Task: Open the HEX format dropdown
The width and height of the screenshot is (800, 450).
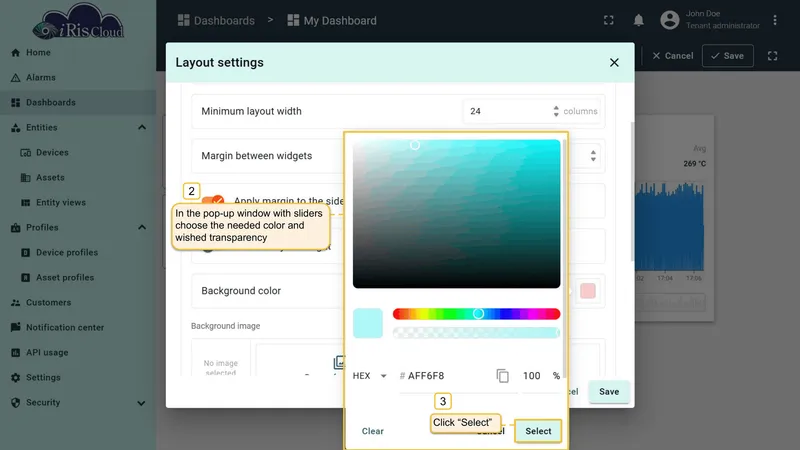Action: tap(369, 376)
